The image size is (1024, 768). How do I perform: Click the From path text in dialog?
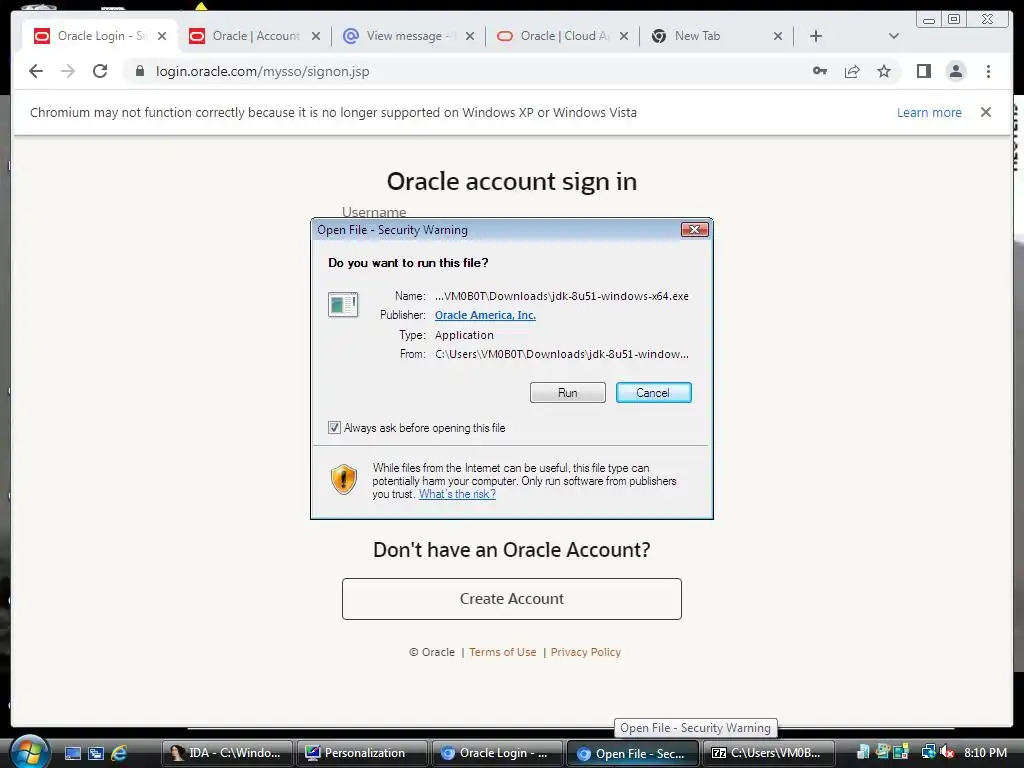[562, 354]
